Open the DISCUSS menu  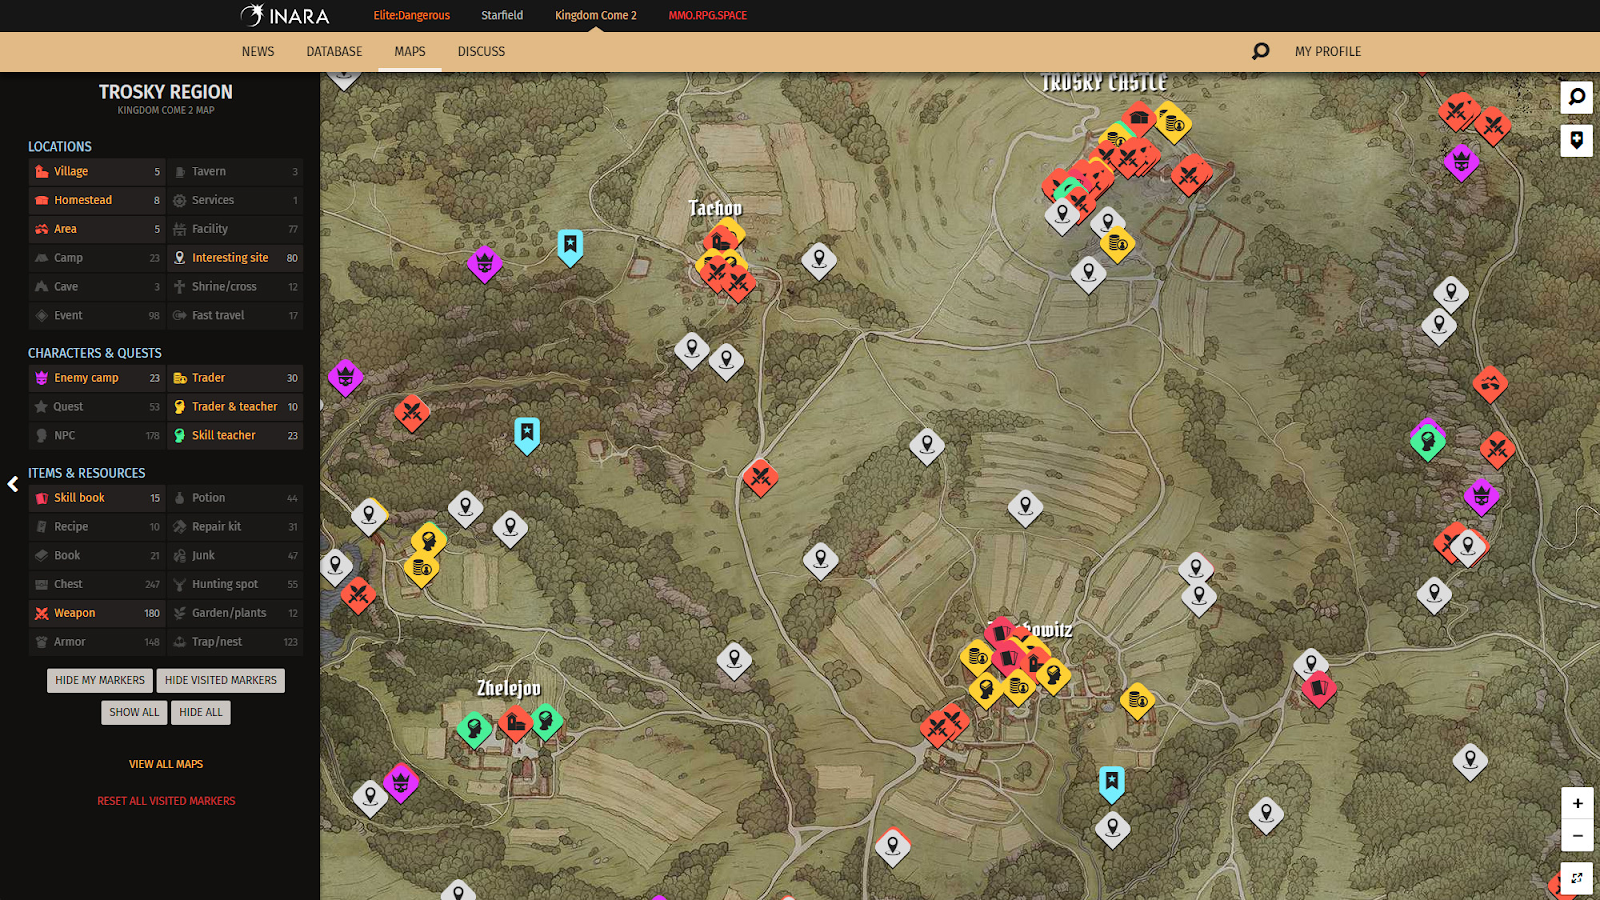481,51
